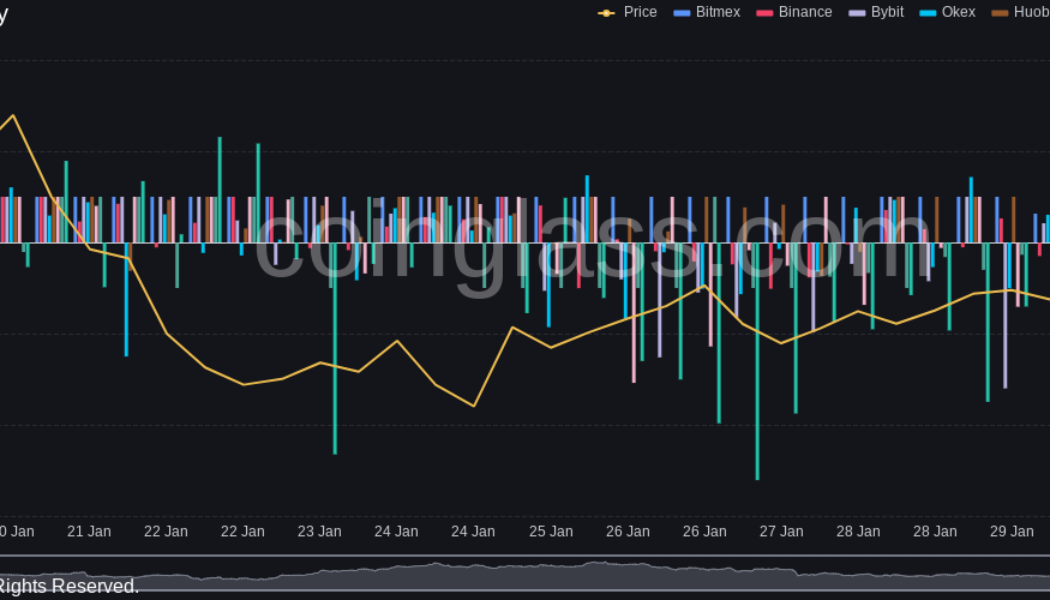Click the Price legend line marker icon
This screenshot has height=600, width=1050.
pos(608,12)
